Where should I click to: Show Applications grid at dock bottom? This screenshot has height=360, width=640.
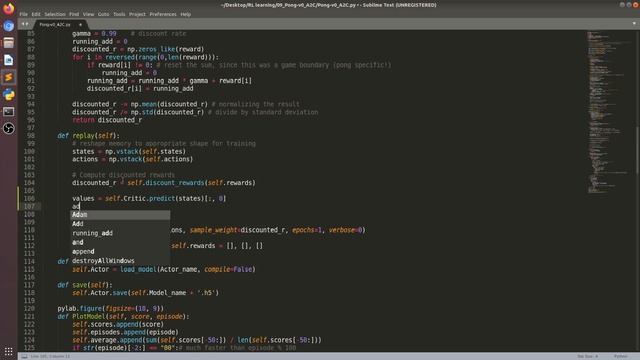(9, 351)
